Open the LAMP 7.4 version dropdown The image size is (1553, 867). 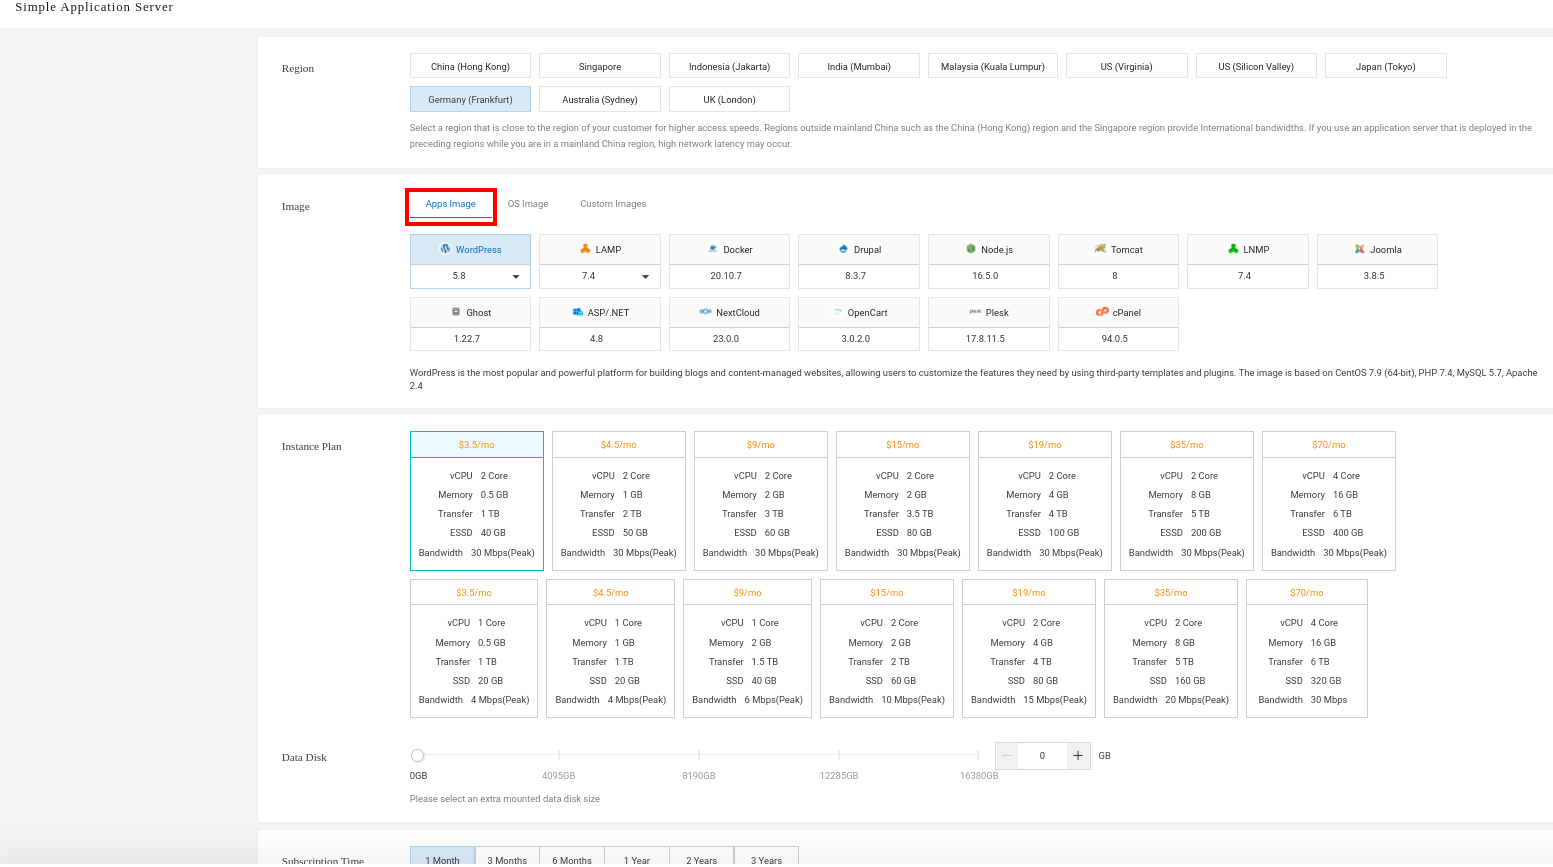(x=600, y=276)
